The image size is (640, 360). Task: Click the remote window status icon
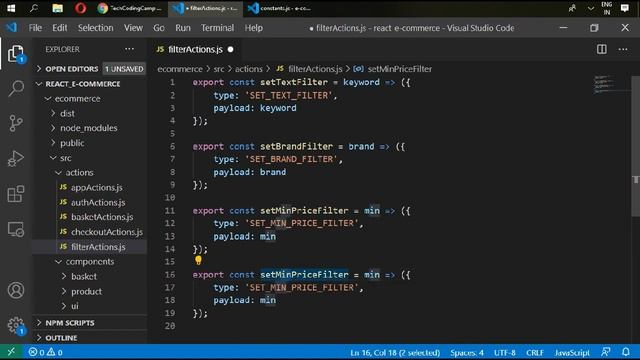pyautogui.click(x=11, y=352)
